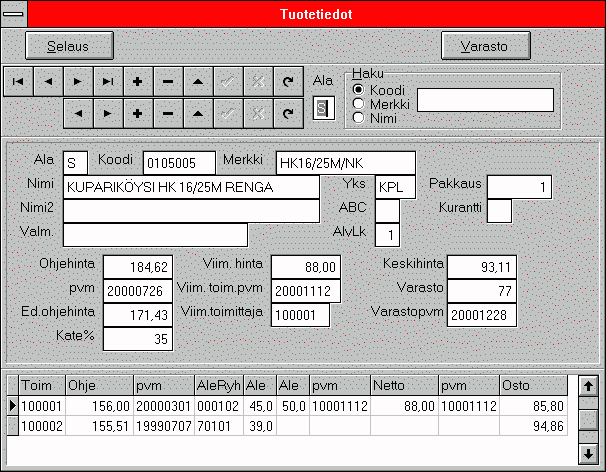Choose the Nimi search option
This screenshot has width=606, height=472.
[359, 118]
